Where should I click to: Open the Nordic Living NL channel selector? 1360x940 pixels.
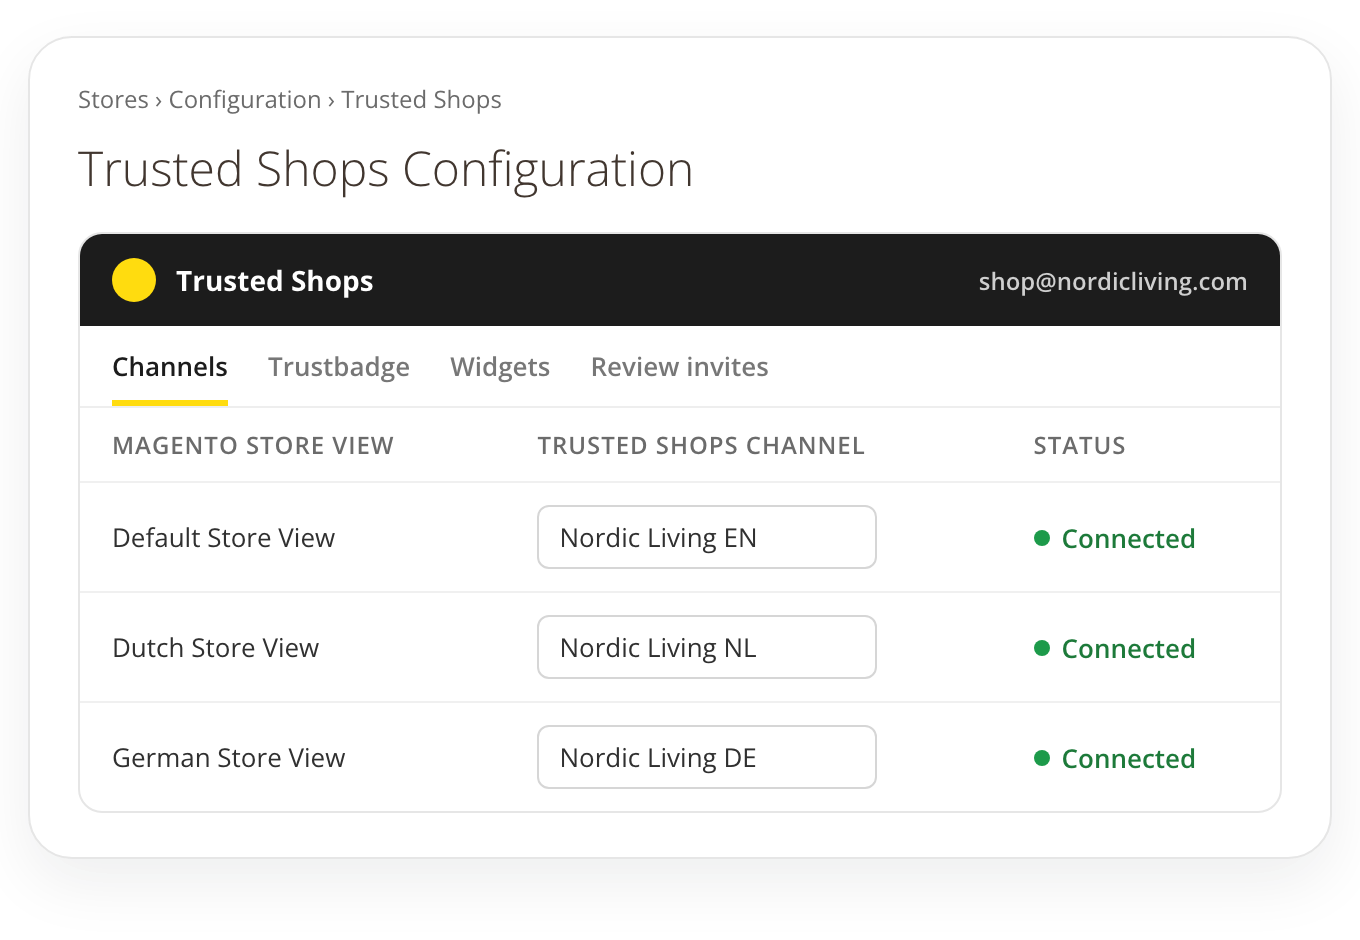(x=707, y=647)
